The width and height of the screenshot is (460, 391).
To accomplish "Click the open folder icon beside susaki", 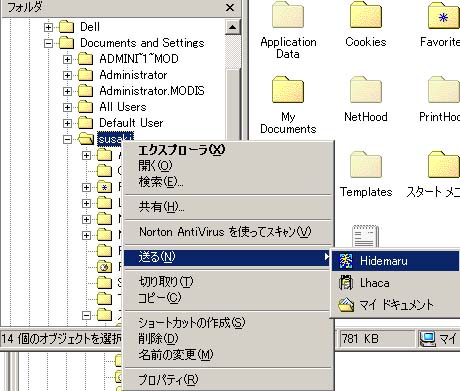I will coord(86,139).
